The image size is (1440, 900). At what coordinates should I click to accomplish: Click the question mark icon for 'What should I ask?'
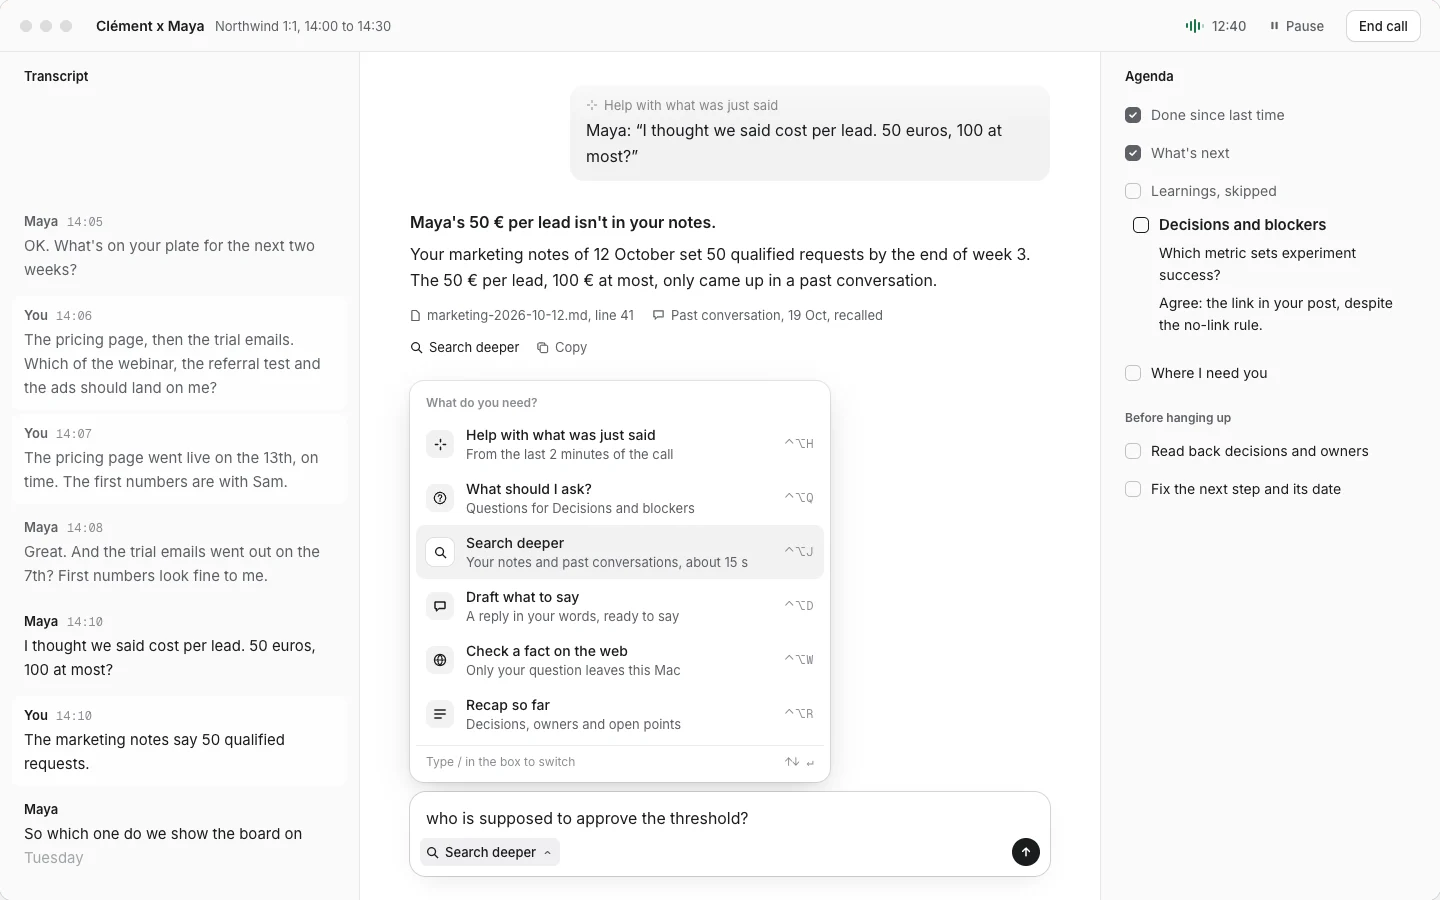point(440,498)
